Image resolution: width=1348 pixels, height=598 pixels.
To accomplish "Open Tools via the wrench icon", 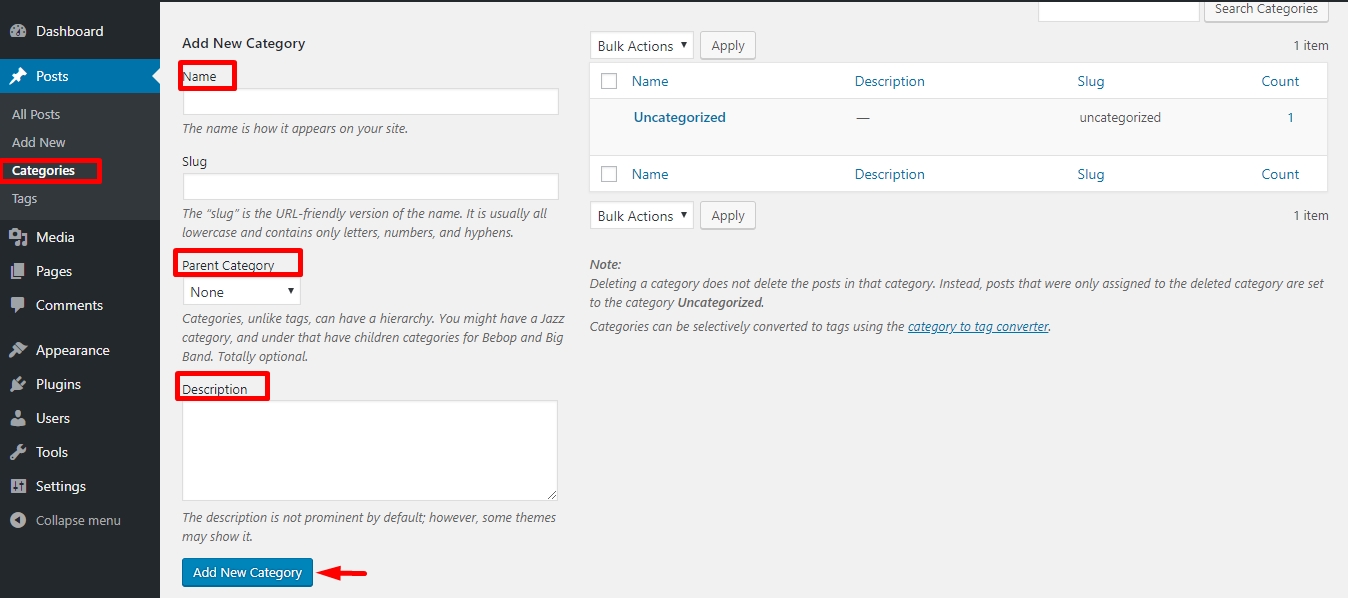I will pyautogui.click(x=18, y=452).
